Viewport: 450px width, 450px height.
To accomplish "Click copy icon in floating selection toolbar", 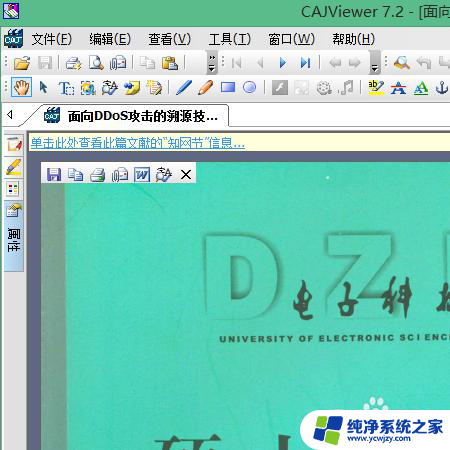I will click(76, 174).
